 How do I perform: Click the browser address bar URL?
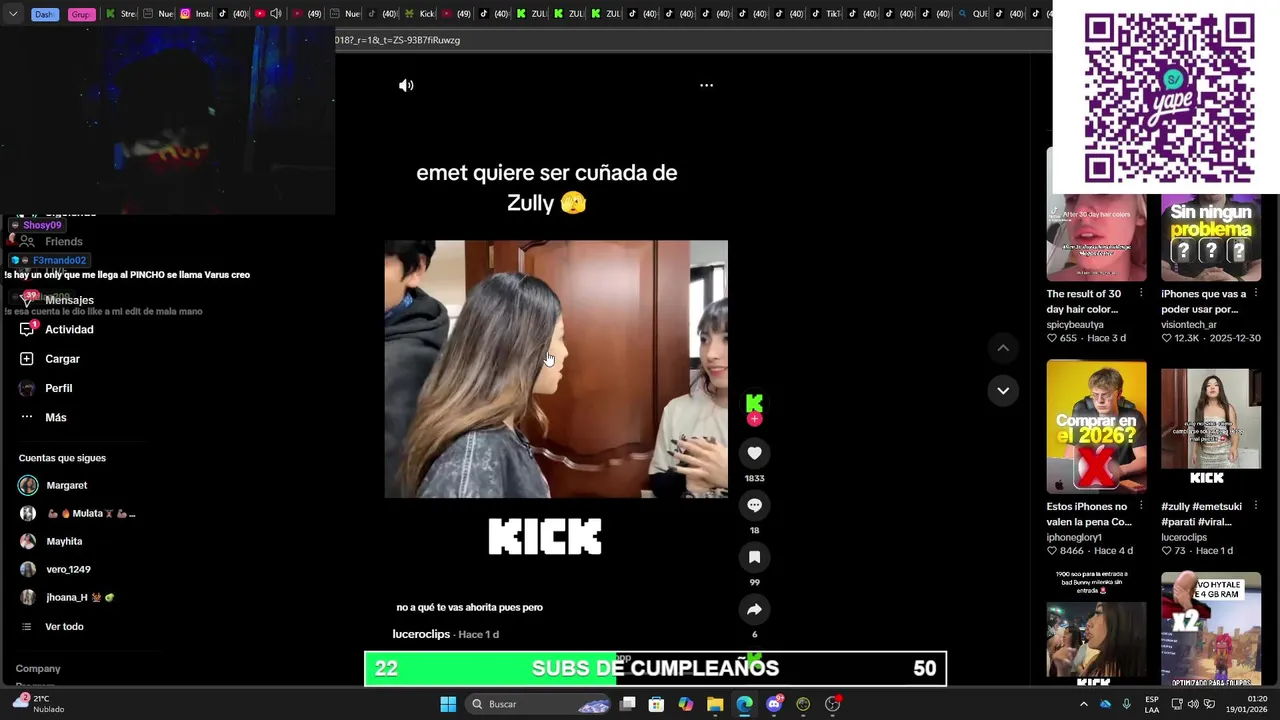click(x=397, y=40)
